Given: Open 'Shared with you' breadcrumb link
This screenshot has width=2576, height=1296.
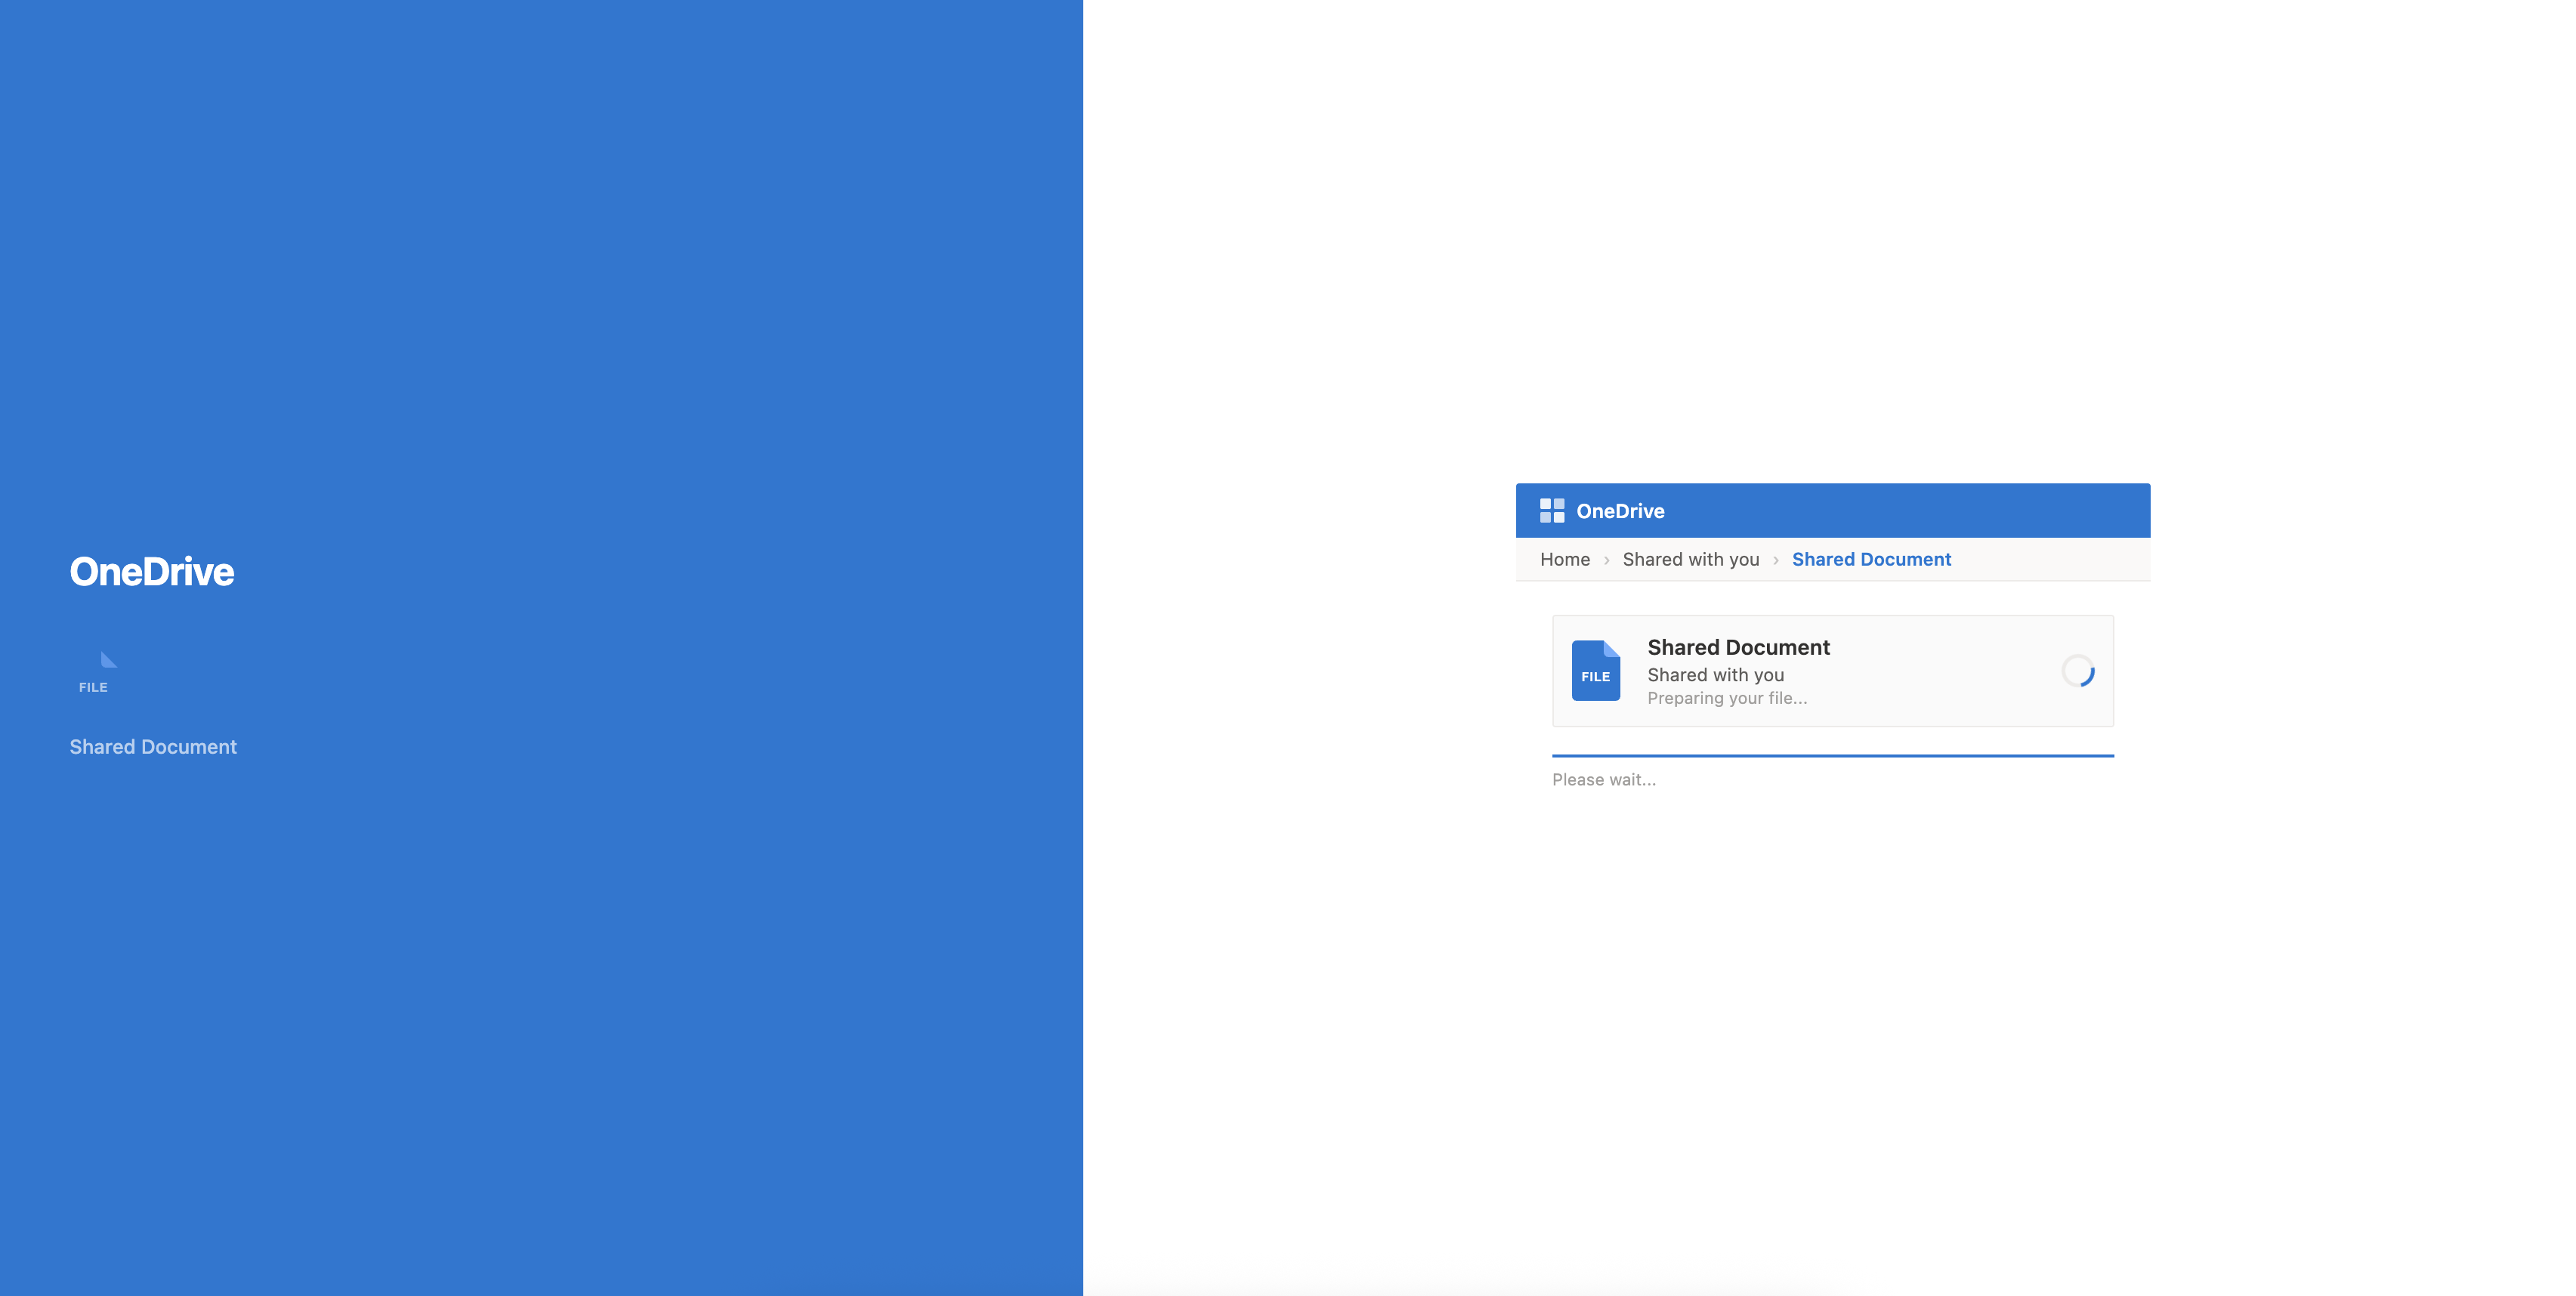Looking at the screenshot, I should pos(1691,560).
